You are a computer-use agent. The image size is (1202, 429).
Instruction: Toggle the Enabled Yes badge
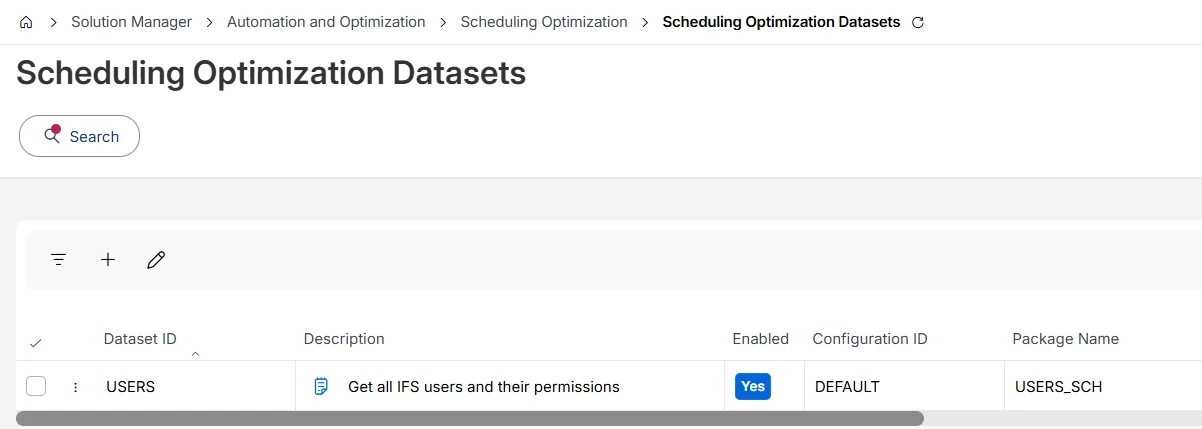click(752, 386)
